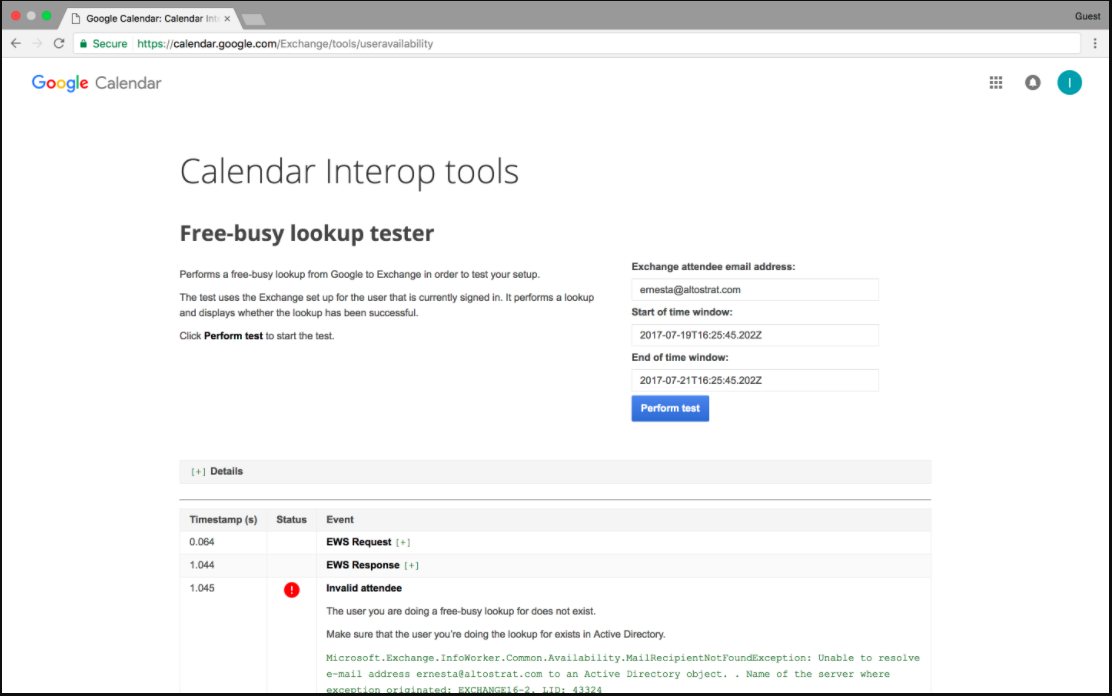Click the macOS green maximize window button

pyautogui.click(x=47, y=16)
